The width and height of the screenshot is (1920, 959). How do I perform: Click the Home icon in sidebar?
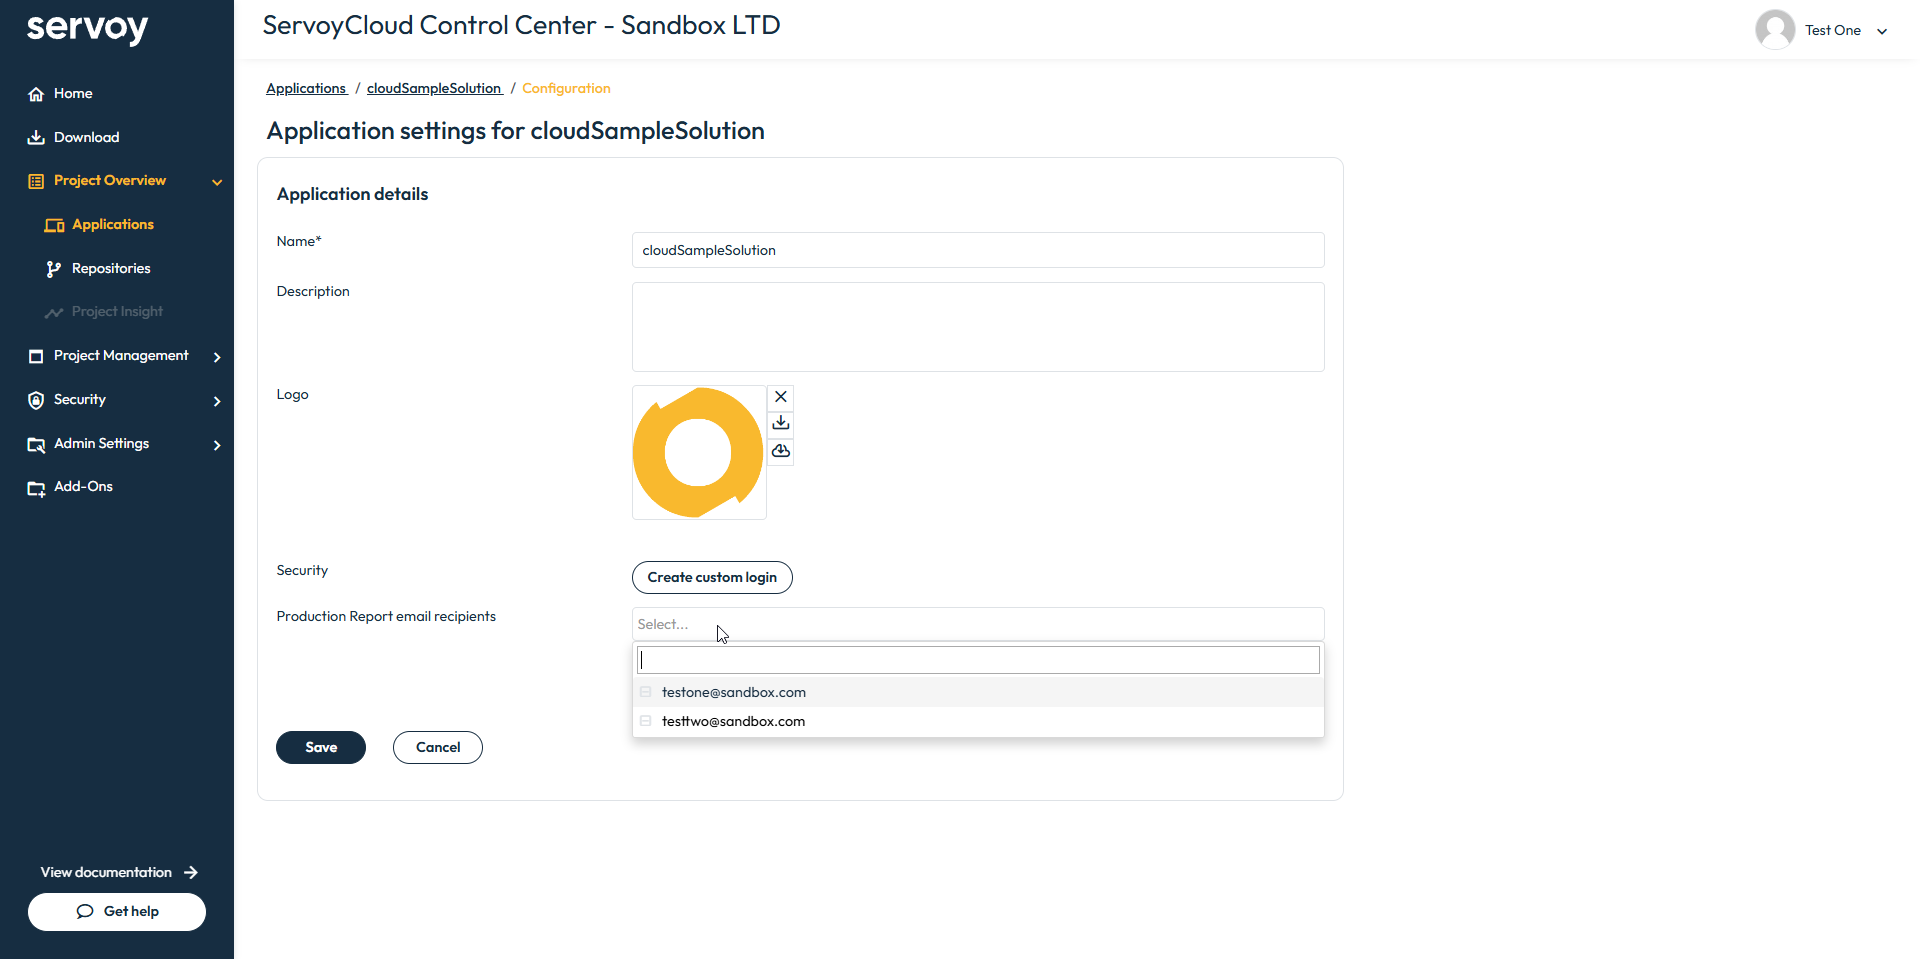tap(36, 94)
